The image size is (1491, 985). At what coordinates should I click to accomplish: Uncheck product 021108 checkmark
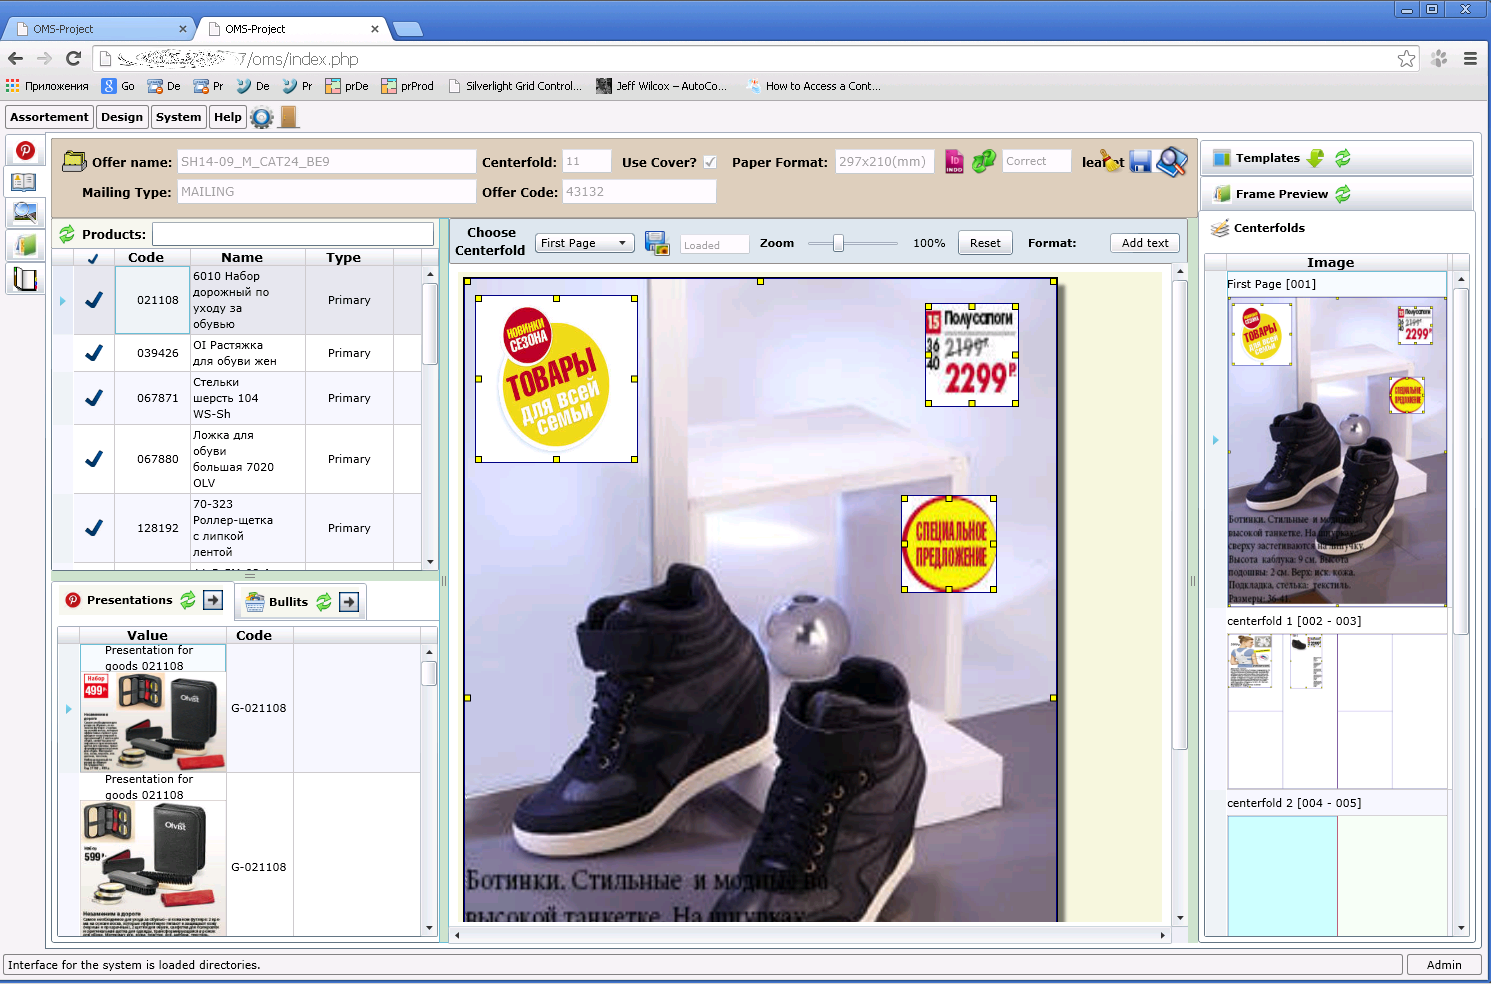click(x=94, y=300)
